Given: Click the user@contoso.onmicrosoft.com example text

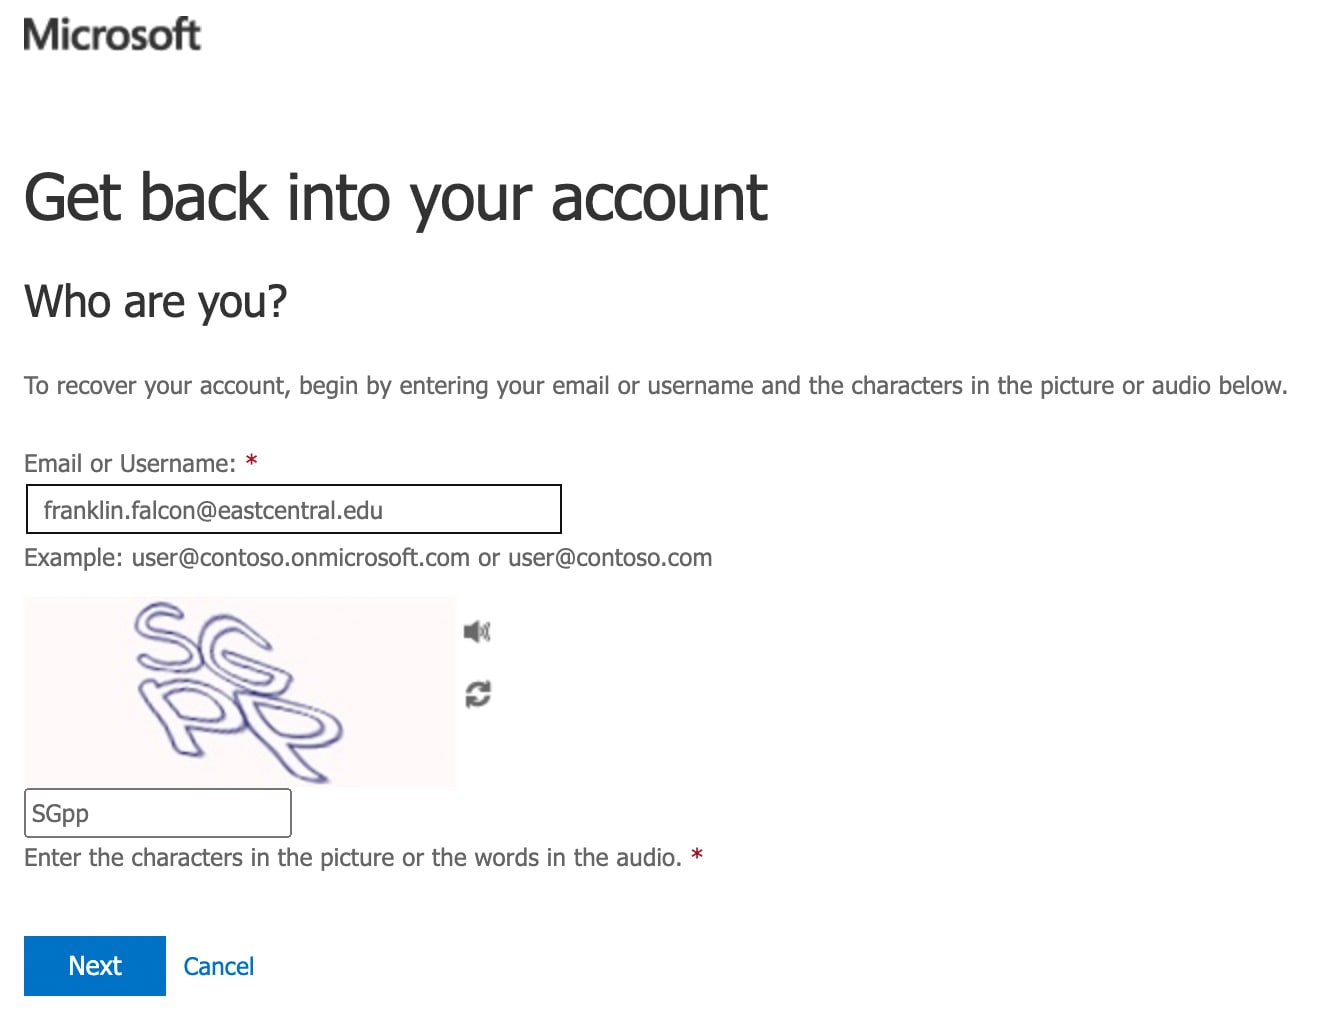Looking at the screenshot, I should tap(301, 557).
